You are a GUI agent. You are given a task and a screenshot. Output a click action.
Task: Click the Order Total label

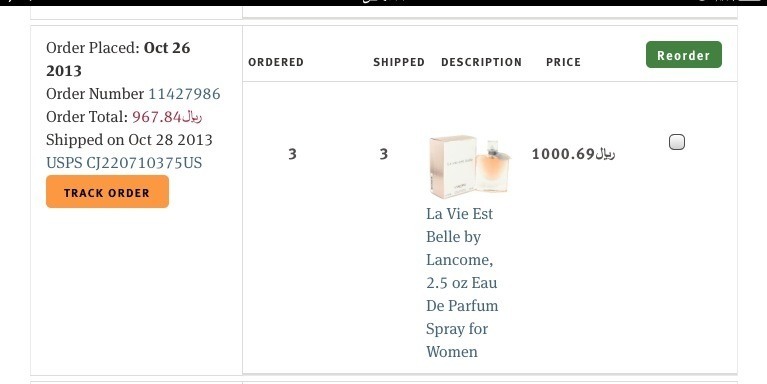coord(87,117)
